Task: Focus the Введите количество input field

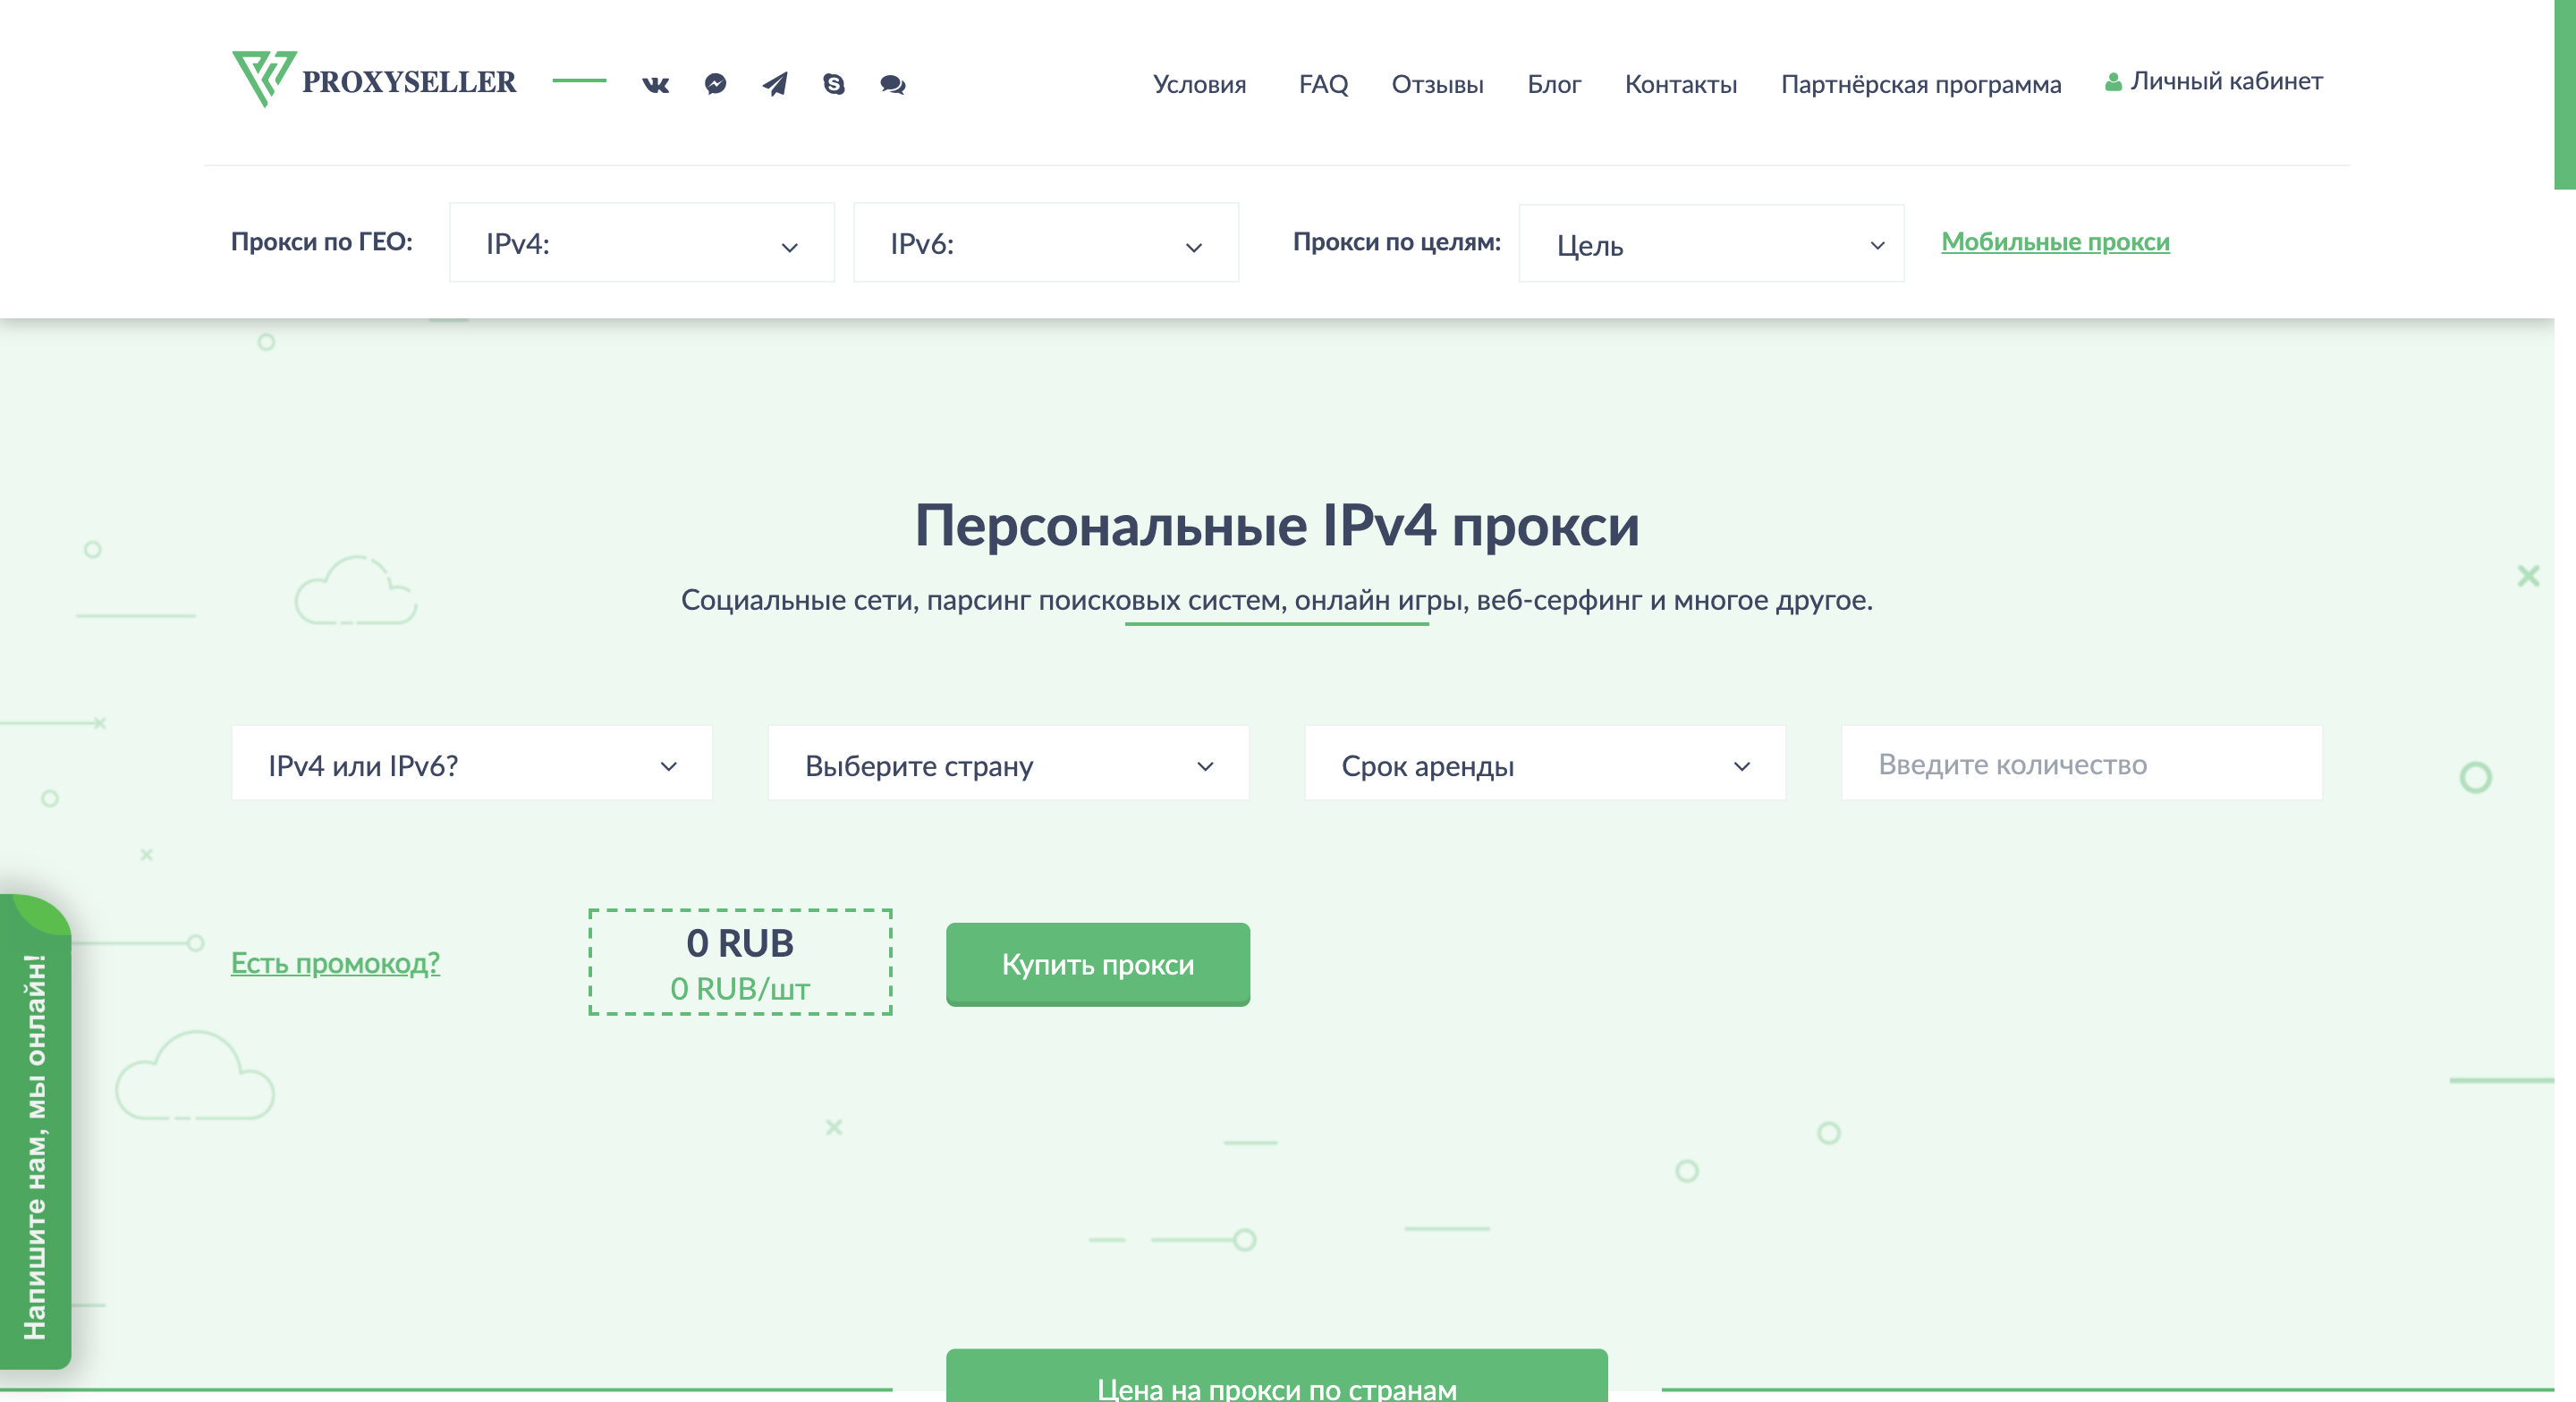Action: tap(2080, 764)
